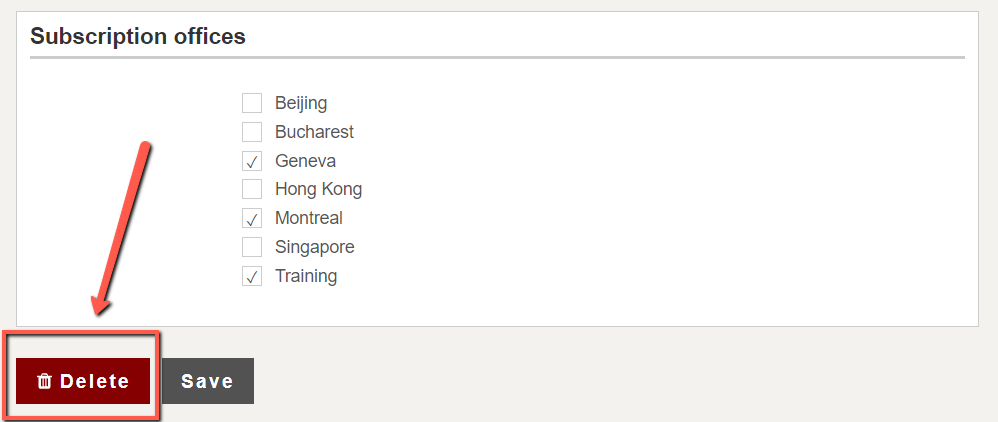Click the Save button
The image size is (998, 422).
click(207, 381)
